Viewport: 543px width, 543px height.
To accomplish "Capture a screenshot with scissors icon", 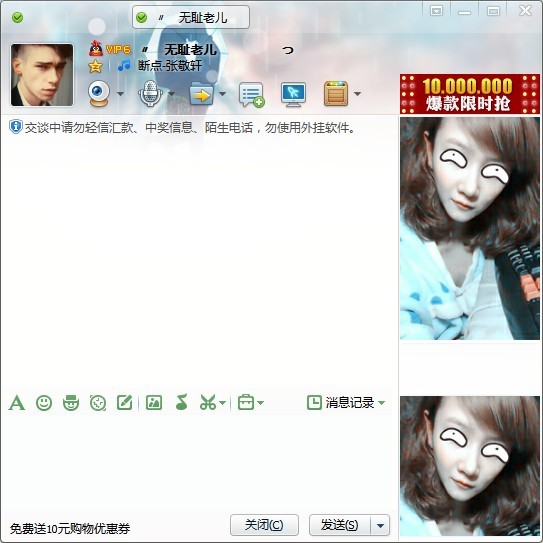I will (208, 402).
